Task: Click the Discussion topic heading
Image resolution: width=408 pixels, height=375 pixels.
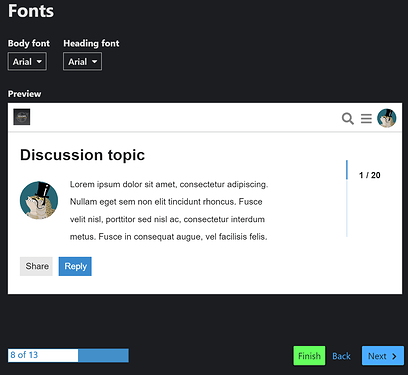Action: [82, 155]
